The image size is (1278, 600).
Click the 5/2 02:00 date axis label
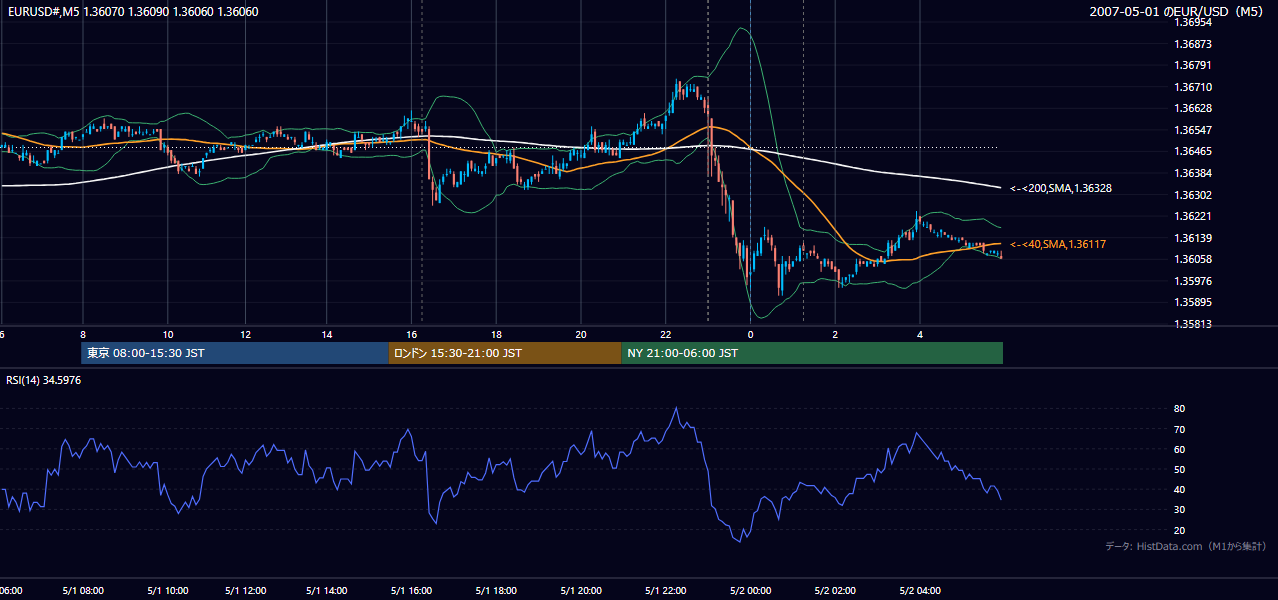pos(834,591)
